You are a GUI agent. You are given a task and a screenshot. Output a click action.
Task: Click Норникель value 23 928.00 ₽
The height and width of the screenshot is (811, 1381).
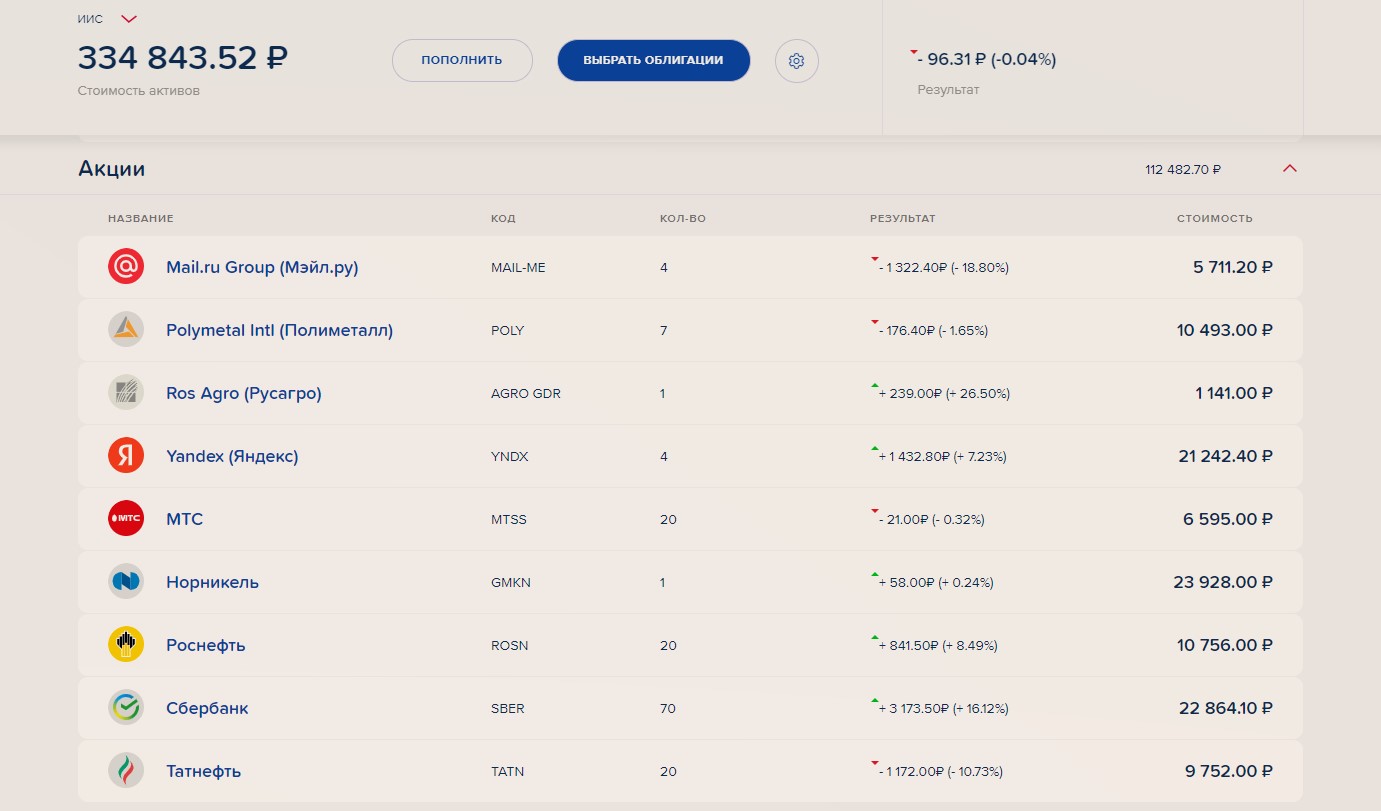coord(1223,583)
